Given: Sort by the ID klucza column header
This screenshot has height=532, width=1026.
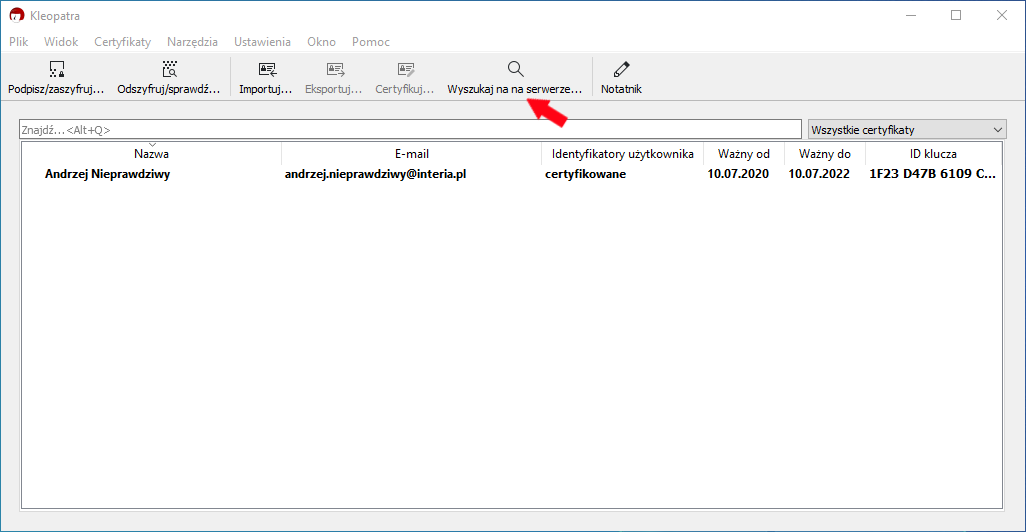Looking at the screenshot, I should click(933, 154).
